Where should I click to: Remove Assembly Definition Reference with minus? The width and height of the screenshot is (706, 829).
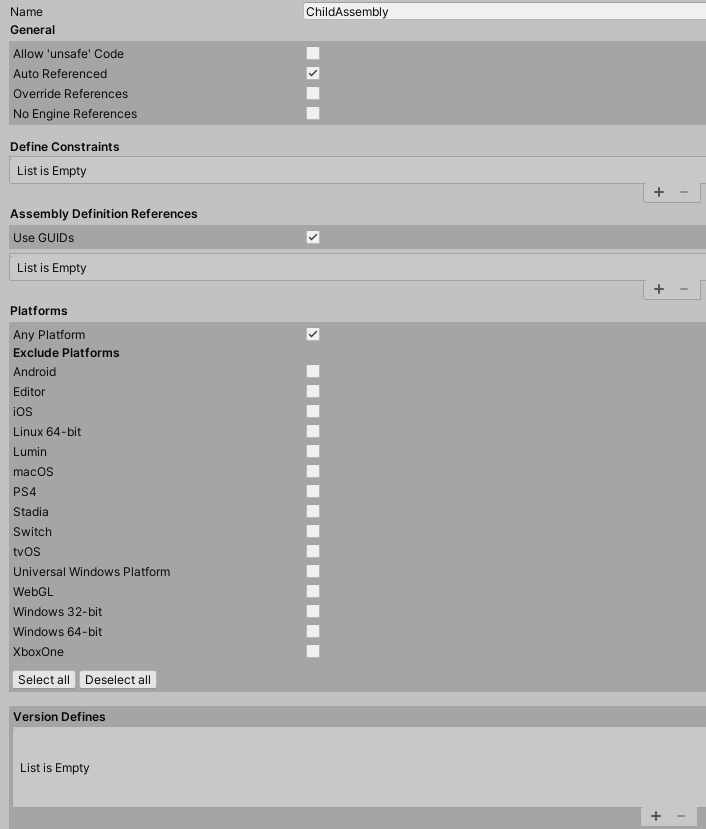click(x=684, y=289)
